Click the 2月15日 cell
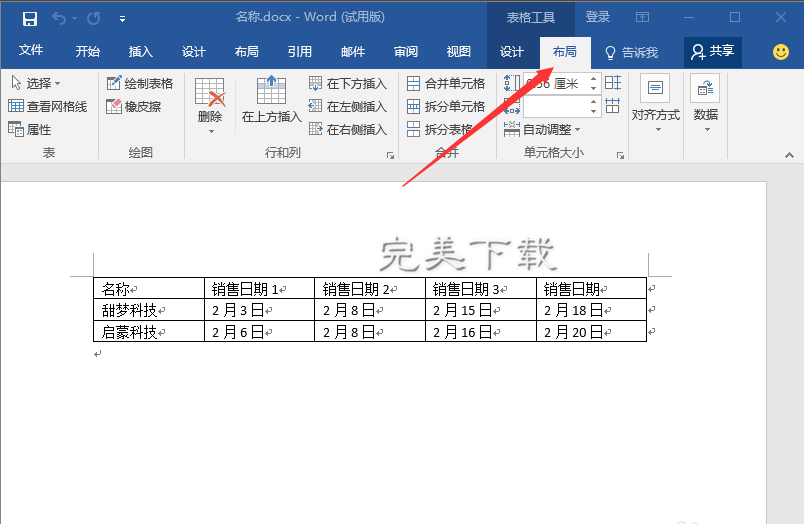Image resolution: width=804 pixels, height=524 pixels. coord(480,310)
